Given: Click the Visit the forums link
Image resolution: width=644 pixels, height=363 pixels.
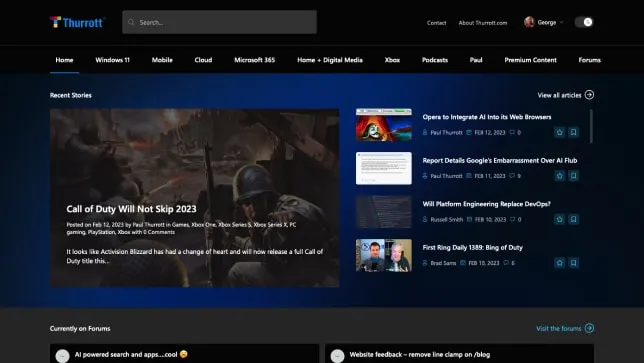Looking at the screenshot, I should click(559, 329).
